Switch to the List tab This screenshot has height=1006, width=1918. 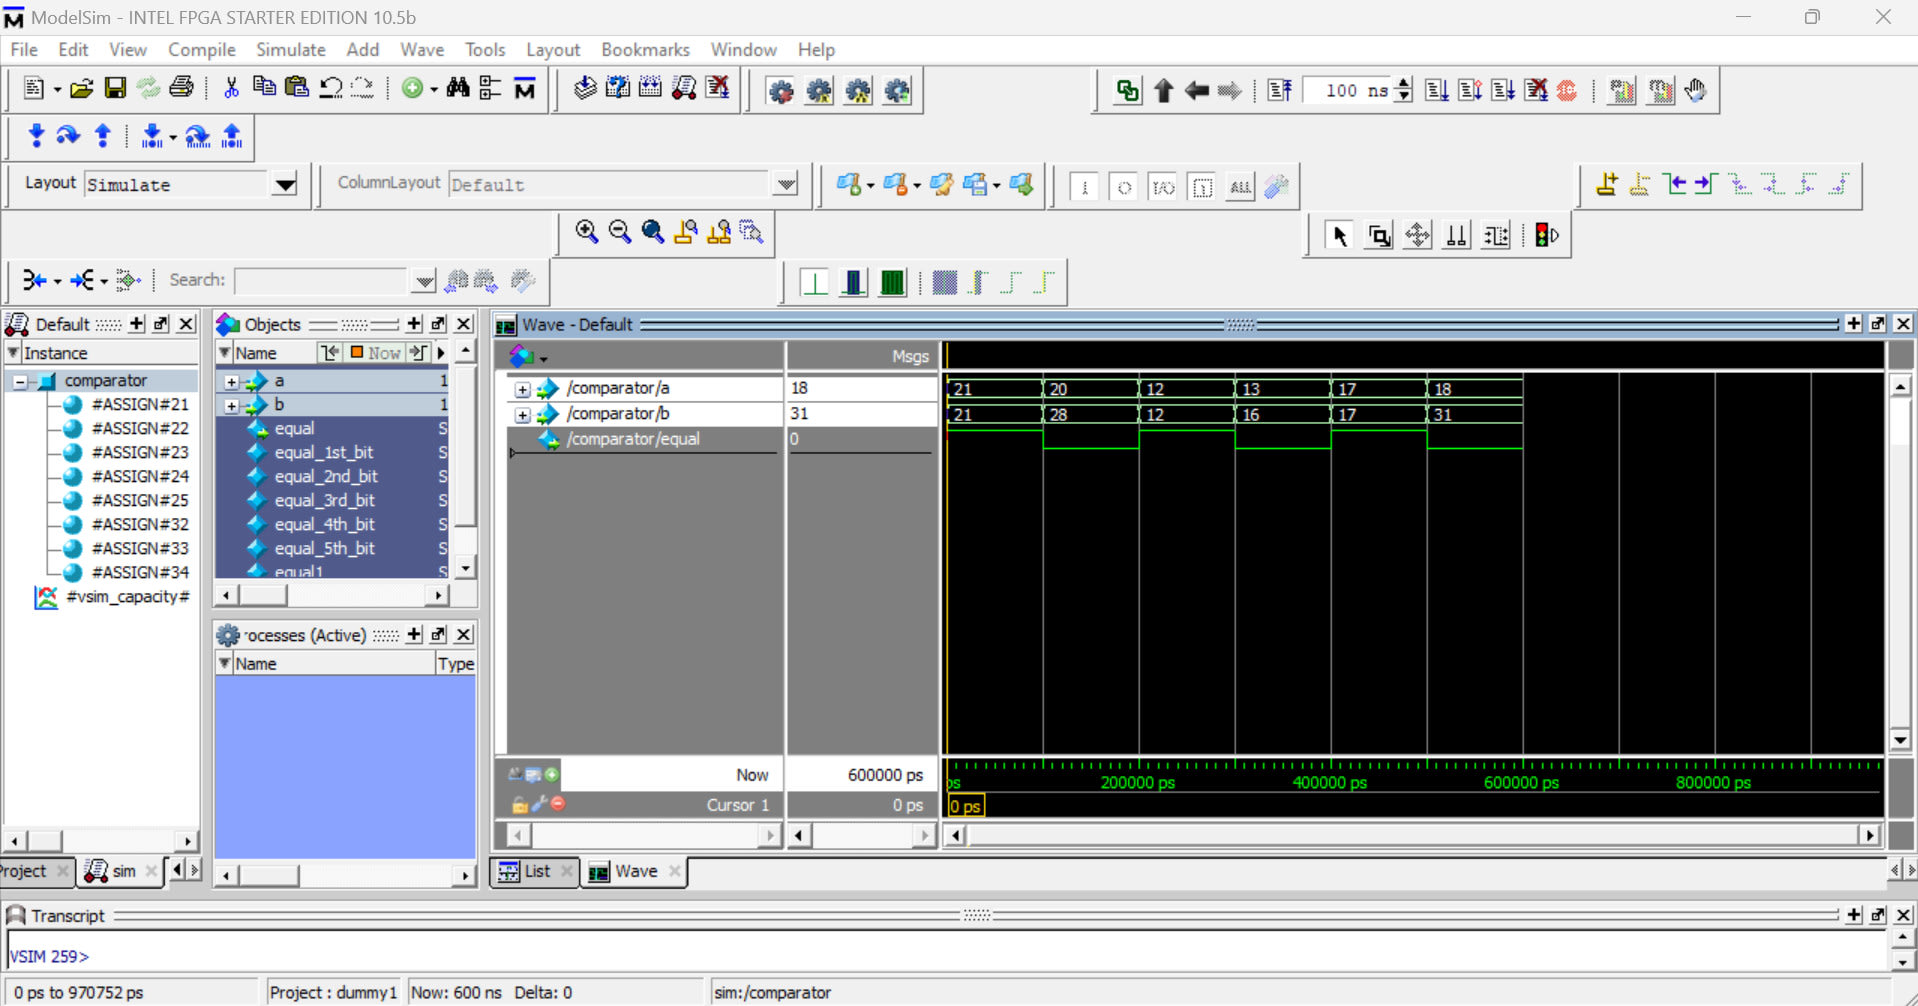(x=536, y=871)
